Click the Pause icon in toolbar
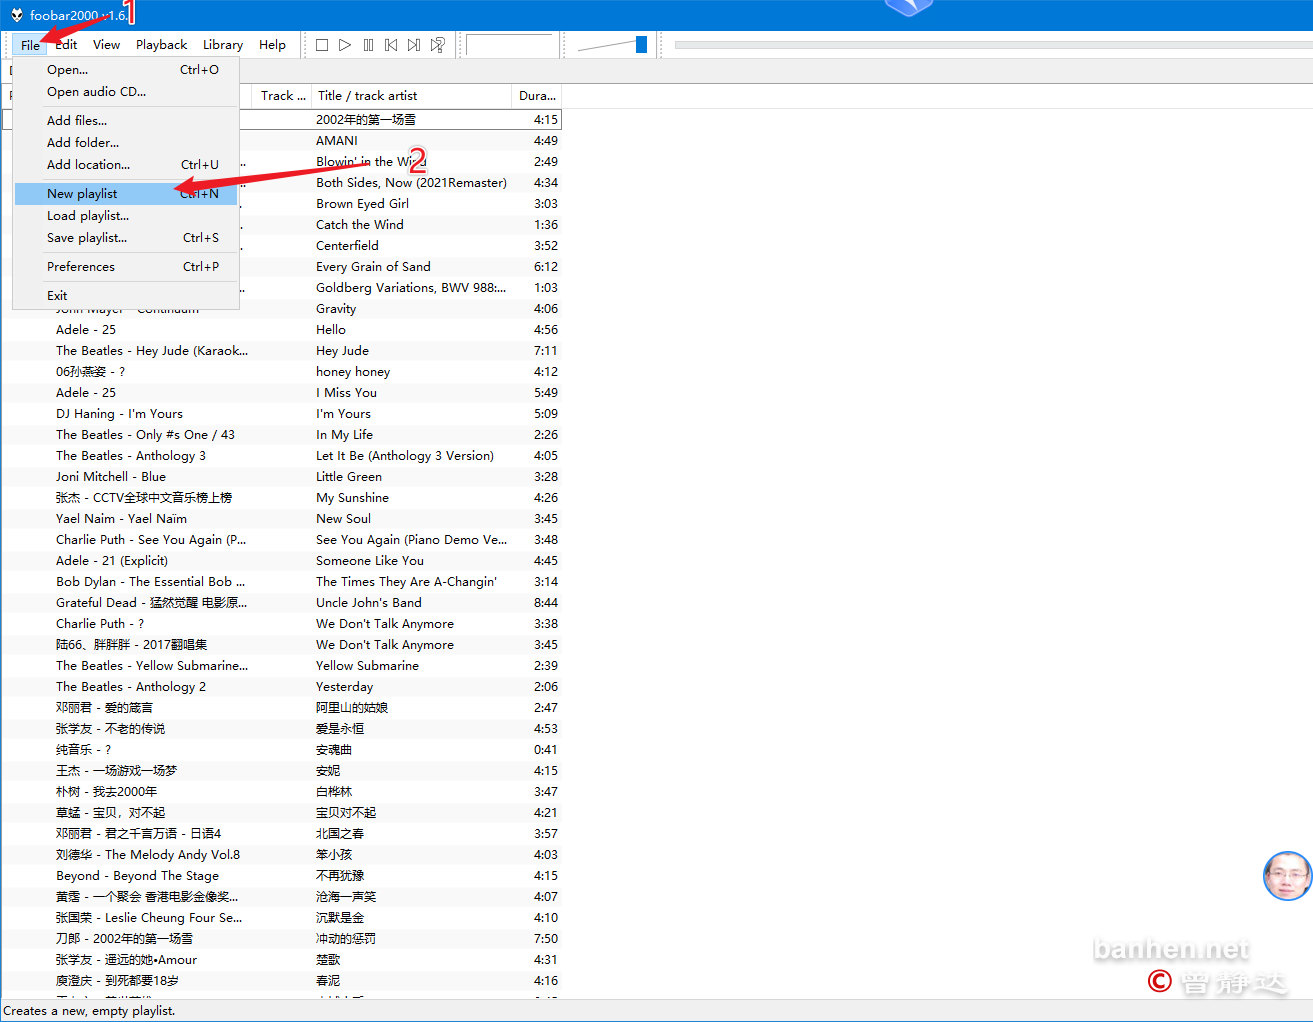The image size is (1313, 1022). (368, 45)
